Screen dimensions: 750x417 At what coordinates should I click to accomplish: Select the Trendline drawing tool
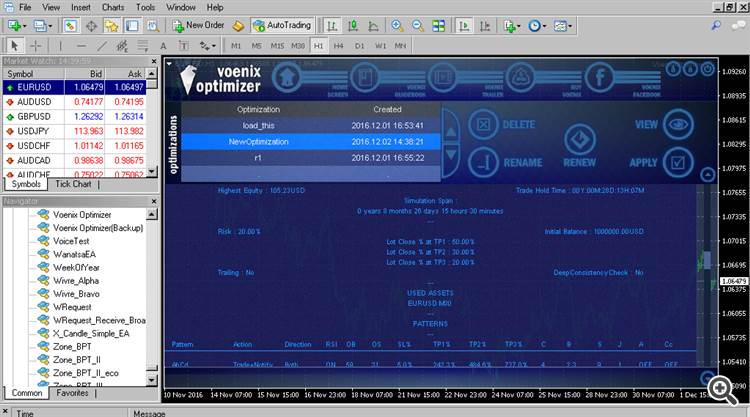pos(102,46)
